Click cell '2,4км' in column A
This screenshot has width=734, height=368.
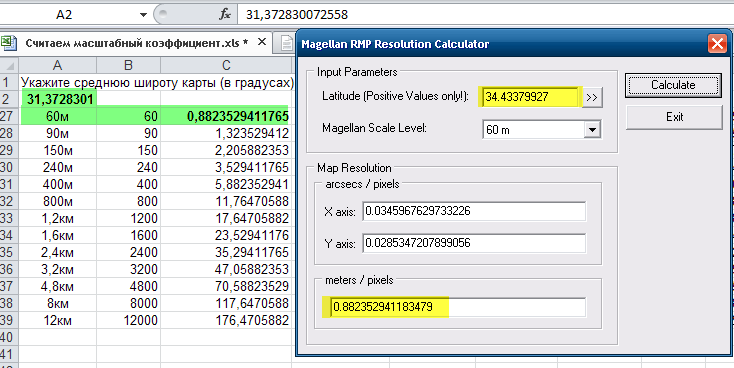[58, 252]
